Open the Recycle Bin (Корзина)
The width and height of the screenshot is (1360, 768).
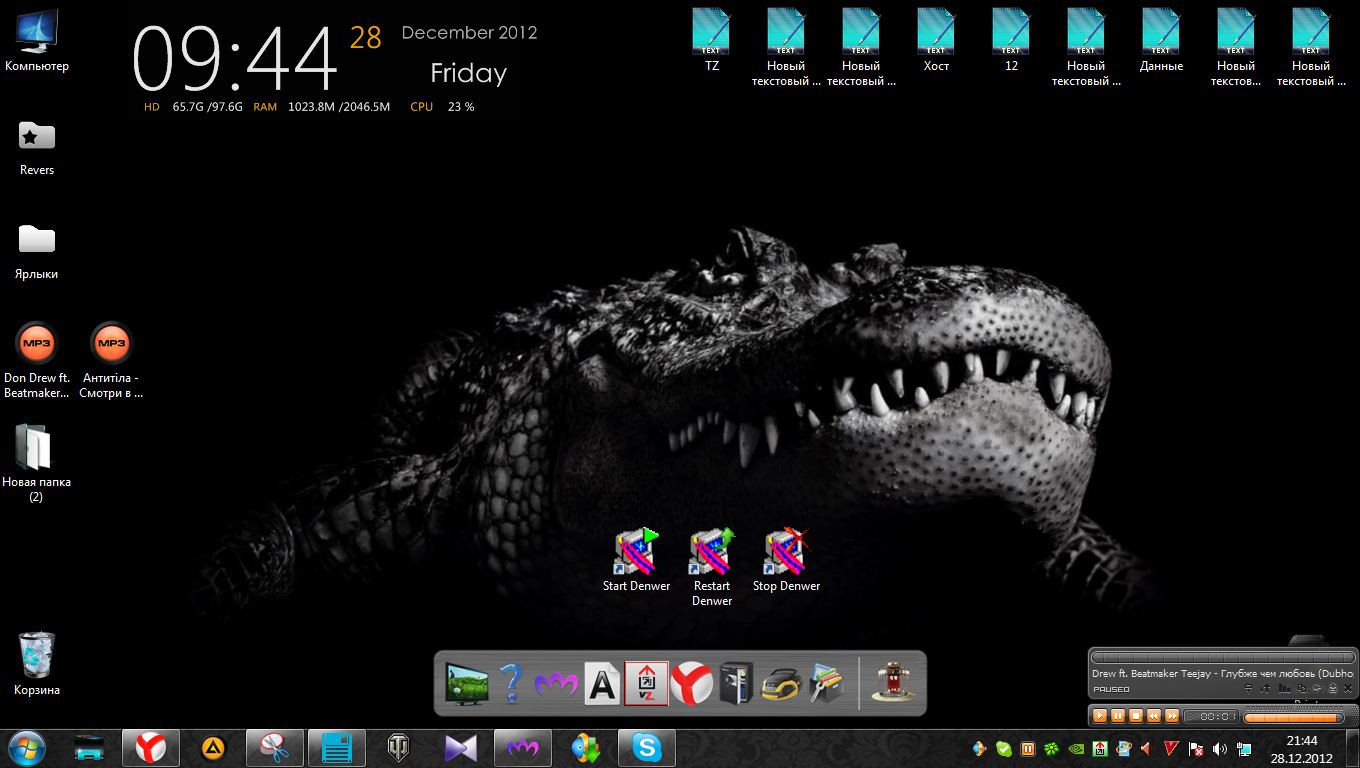(x=37, y=656)
